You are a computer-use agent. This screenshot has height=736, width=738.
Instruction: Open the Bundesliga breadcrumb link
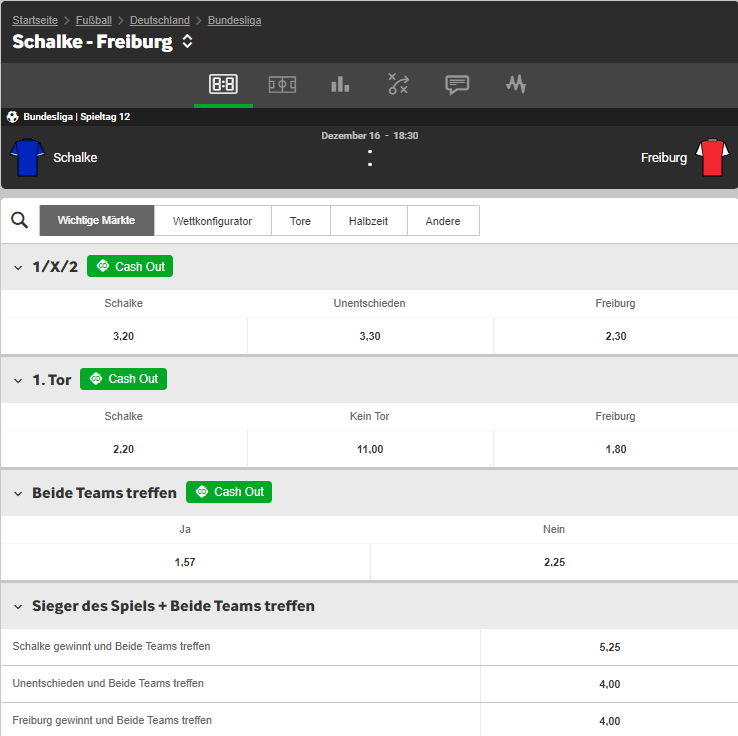[234, 20]
